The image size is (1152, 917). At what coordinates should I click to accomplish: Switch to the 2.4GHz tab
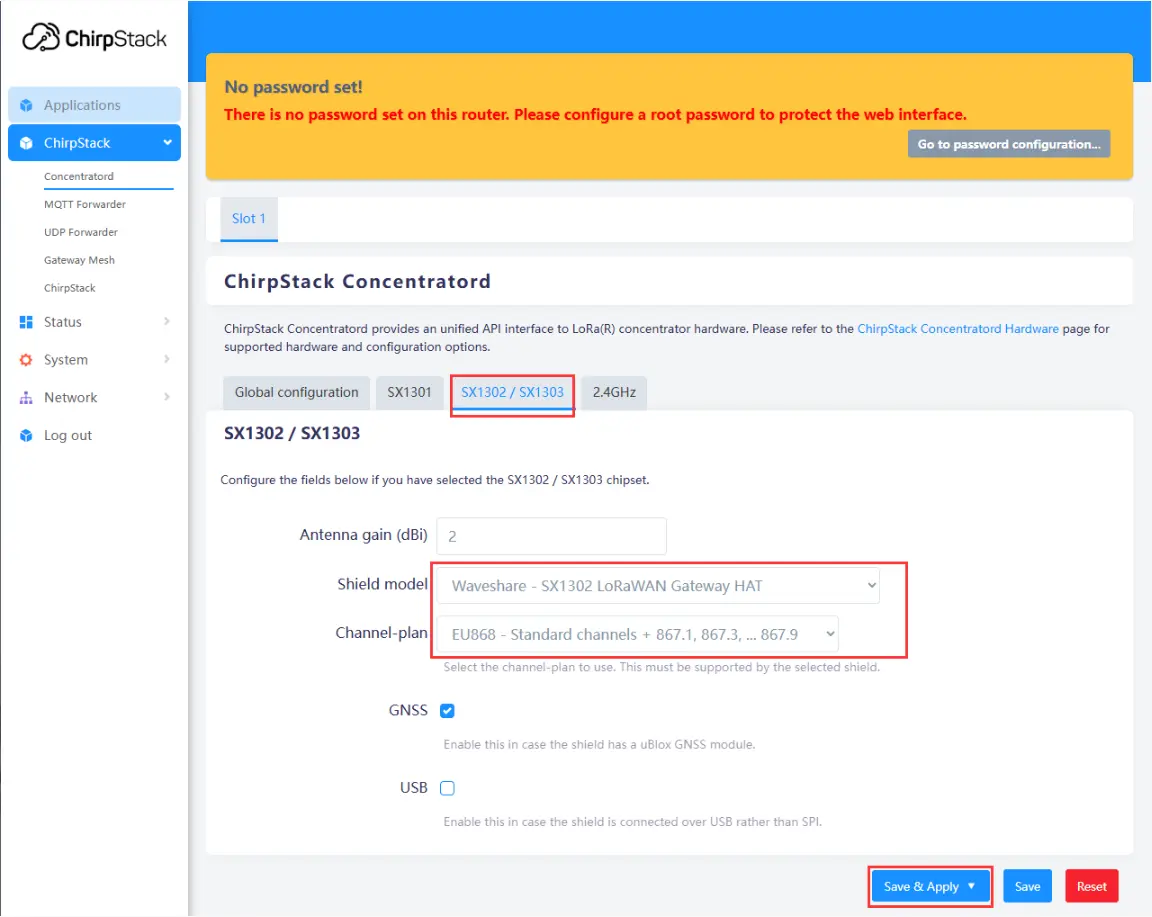(x=614, y=392)
